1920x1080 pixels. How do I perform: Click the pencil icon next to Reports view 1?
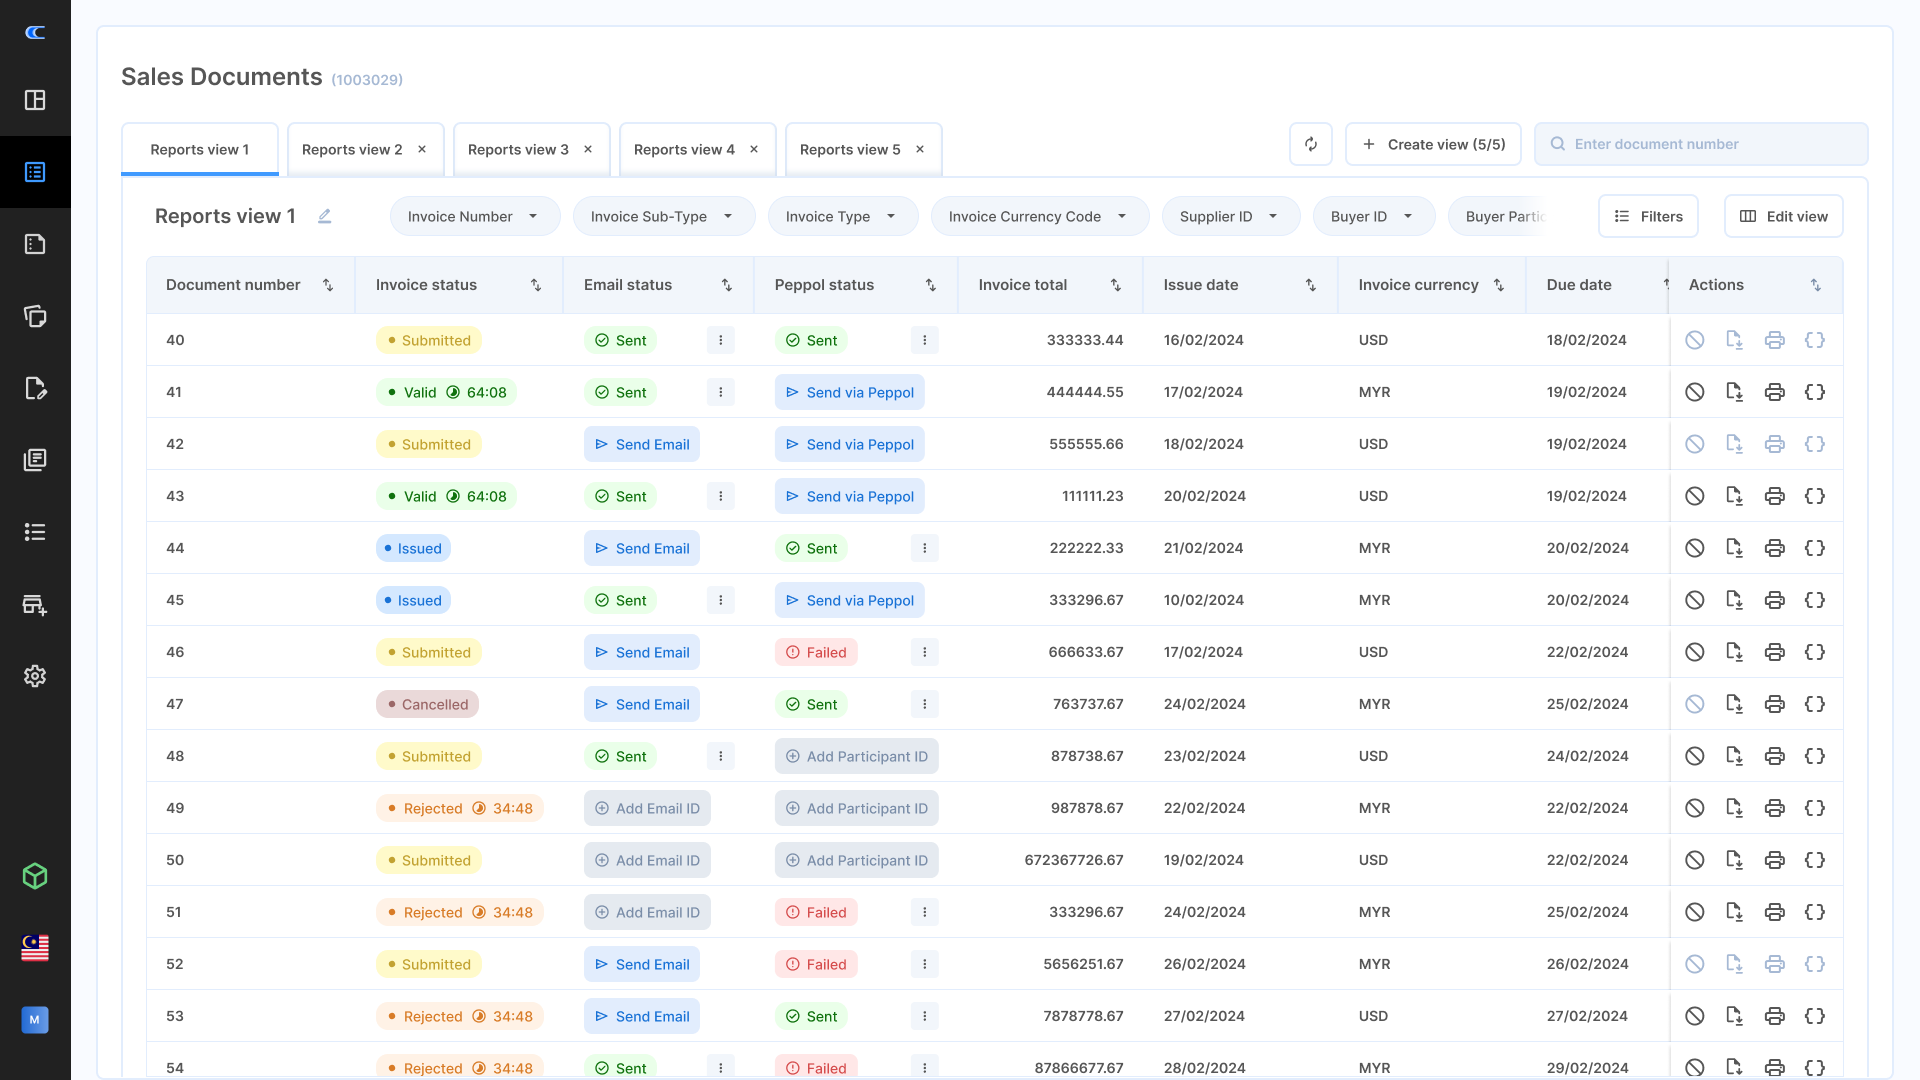click(x=324, y=216)
